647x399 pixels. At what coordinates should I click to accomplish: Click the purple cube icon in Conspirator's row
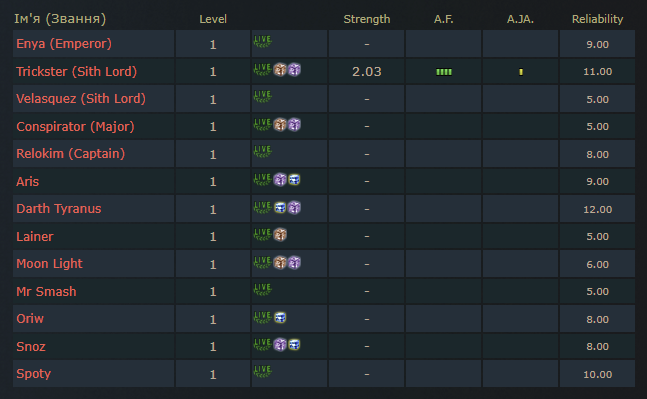click(294, 125)
